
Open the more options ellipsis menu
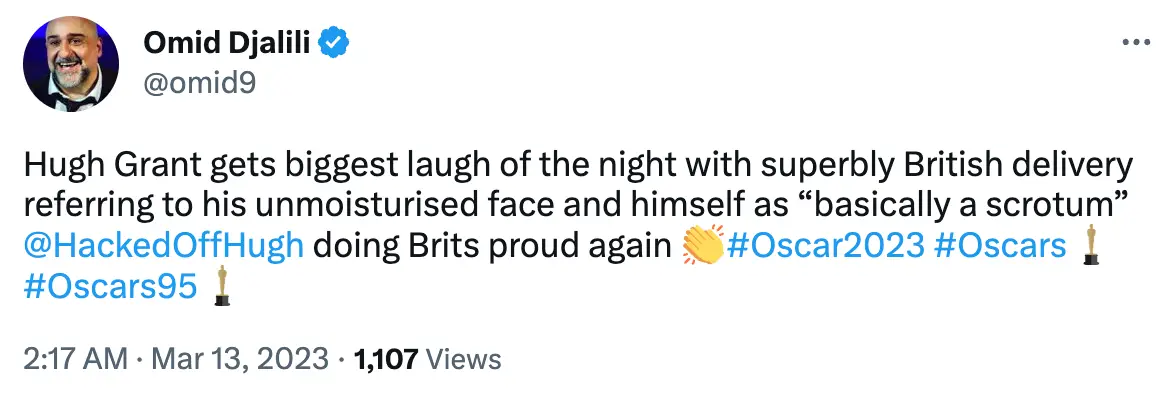pos(1137,44)
